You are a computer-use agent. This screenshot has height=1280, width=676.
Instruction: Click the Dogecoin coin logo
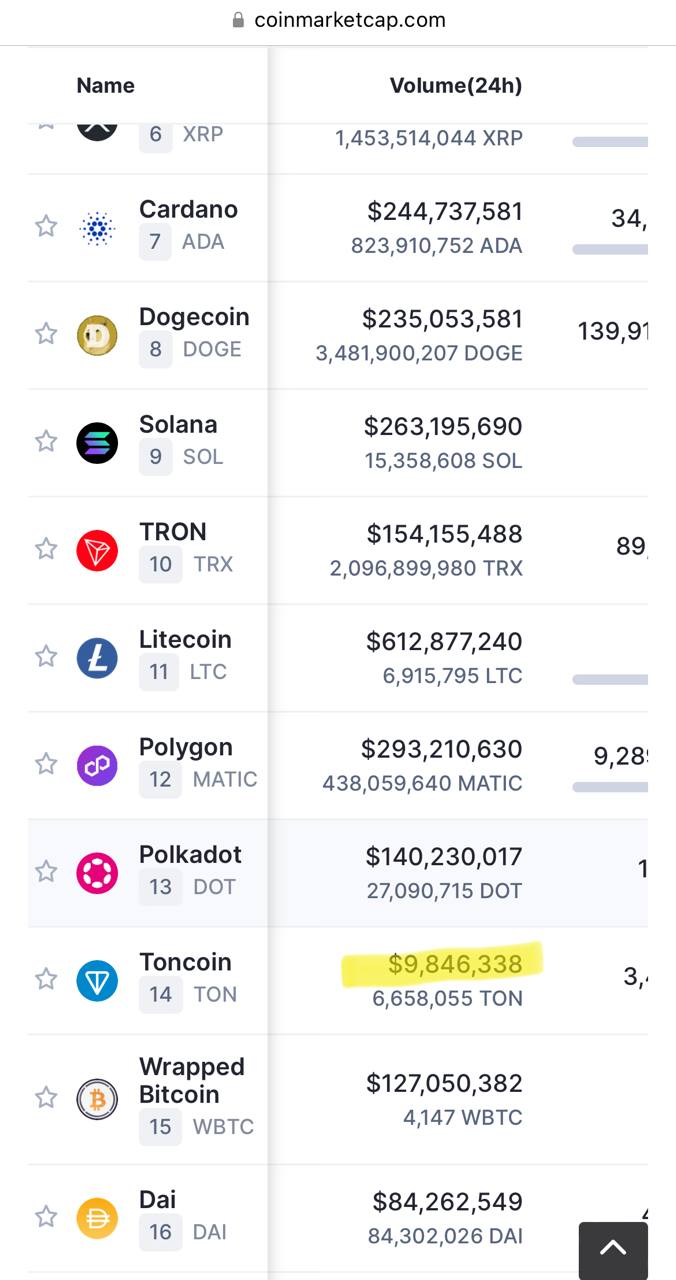(97, 335)
